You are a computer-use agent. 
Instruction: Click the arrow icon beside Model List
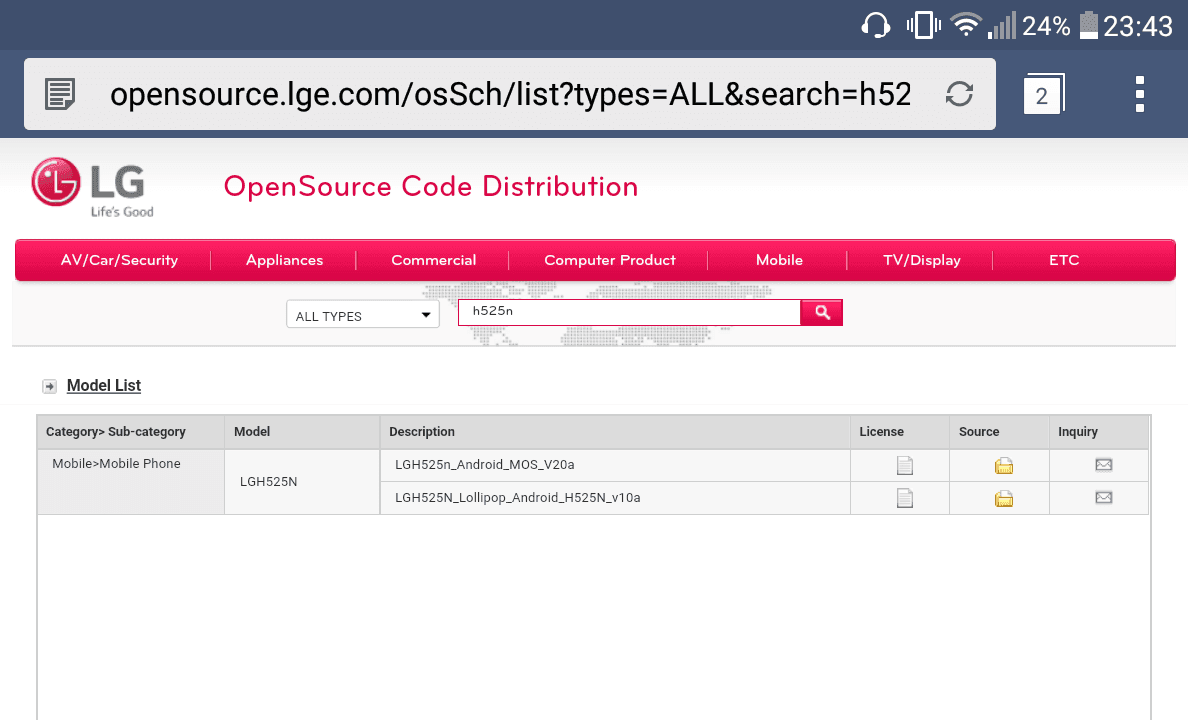click(x=49, y=387)
